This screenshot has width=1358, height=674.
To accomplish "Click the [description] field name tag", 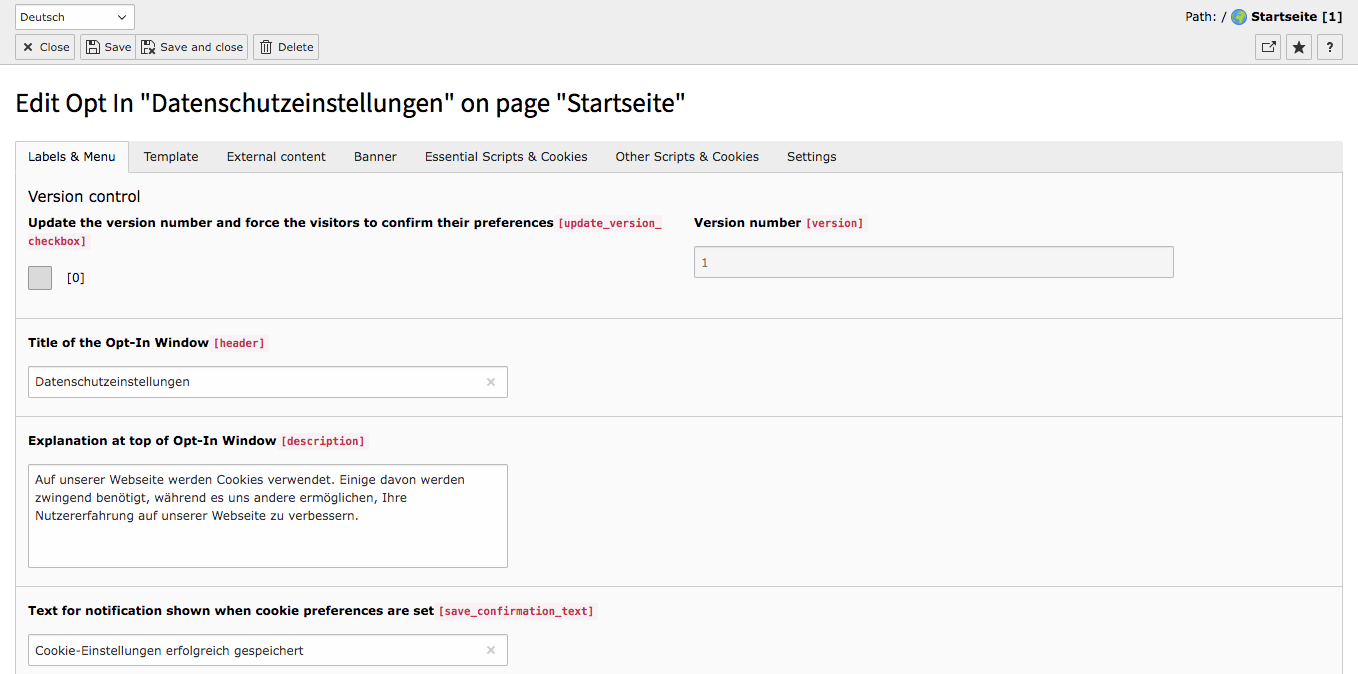I will 323,441.
